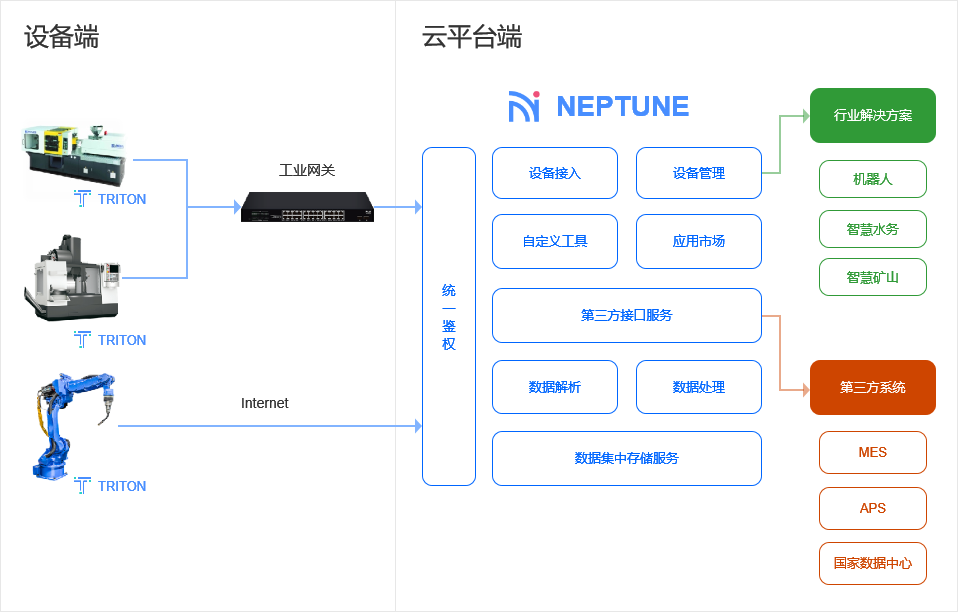Select the blue welding robot arm
Screen dimensions: 958x612
[x=72, y=423]
